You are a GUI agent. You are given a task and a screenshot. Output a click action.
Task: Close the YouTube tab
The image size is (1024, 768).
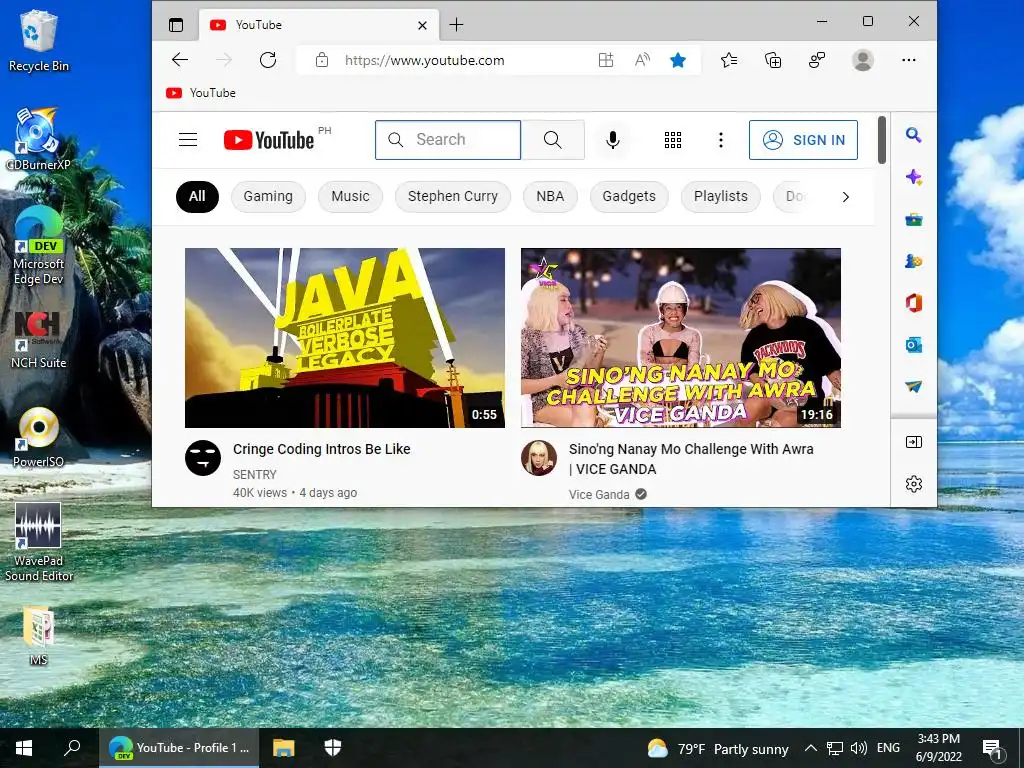(423, 25)
